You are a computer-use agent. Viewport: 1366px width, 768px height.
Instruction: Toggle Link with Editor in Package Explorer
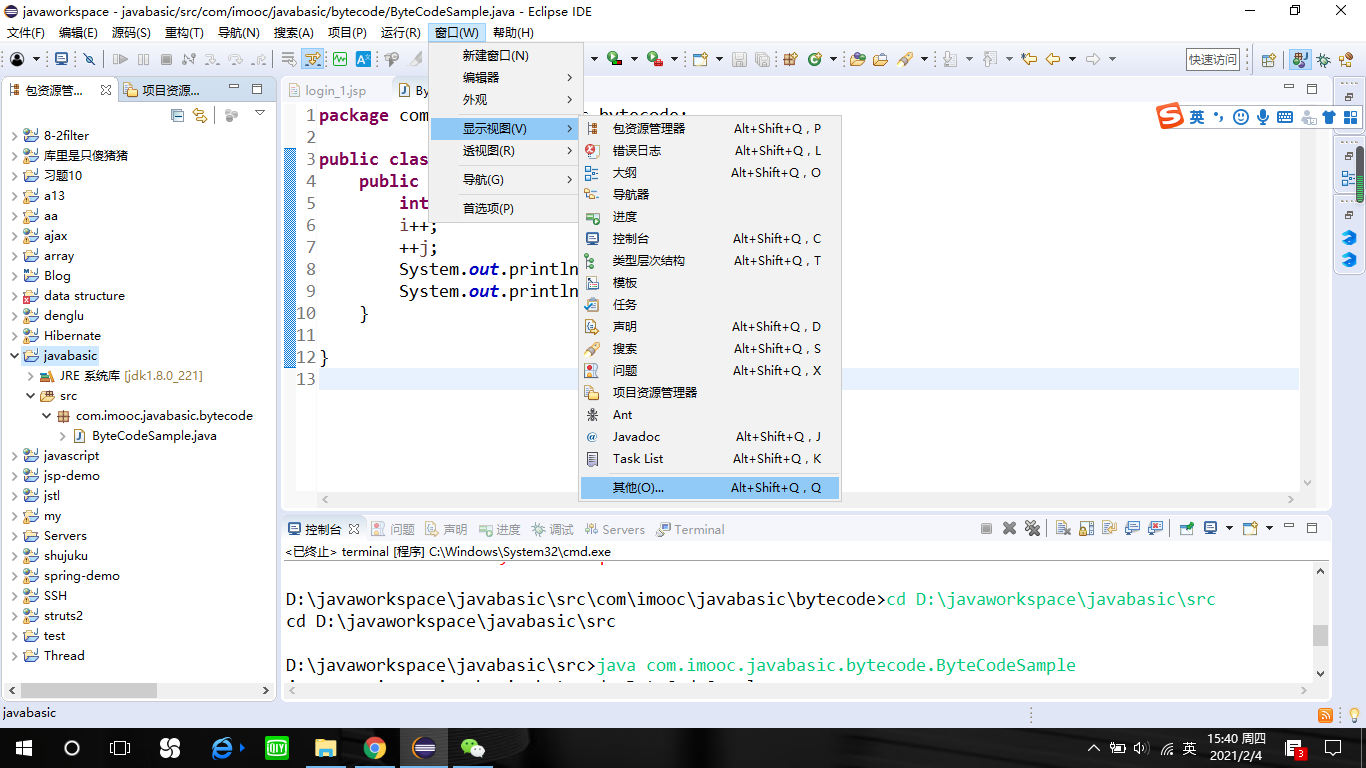pos(199,116)
